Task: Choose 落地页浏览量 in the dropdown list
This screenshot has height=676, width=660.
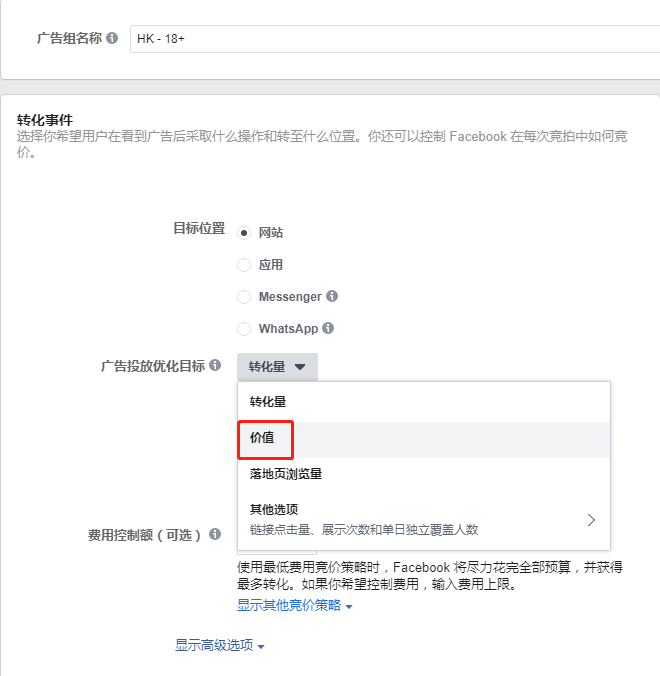Action: pos(286,474)
